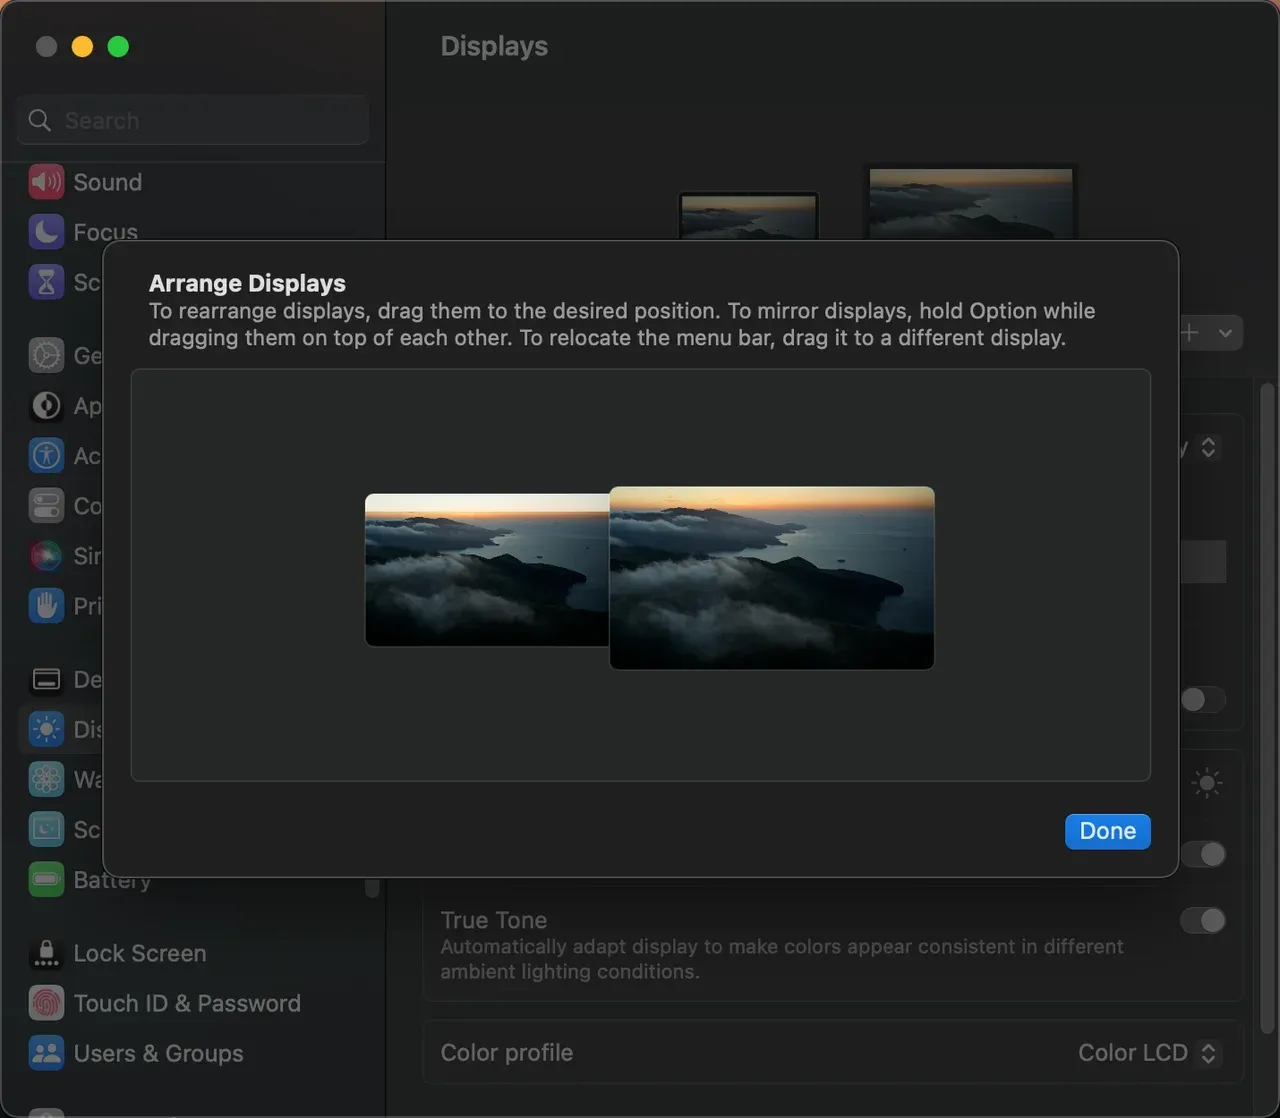This screenshot has height=1118, width=1280.
Task: Open the partially hidden stepper dropdown
Action: click(x=1208, y=447)
